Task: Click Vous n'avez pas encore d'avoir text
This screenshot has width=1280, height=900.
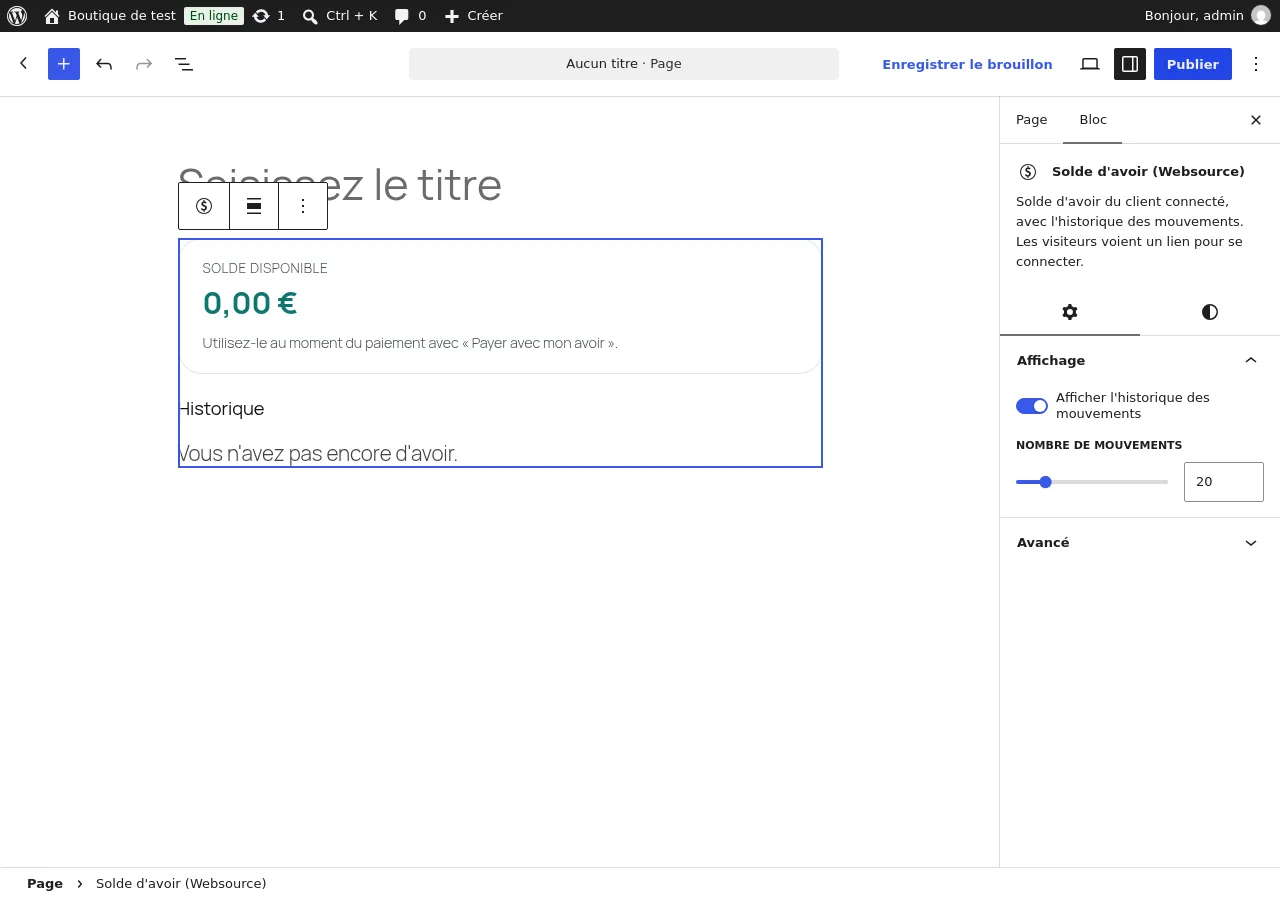Action: tap(318, 454)
